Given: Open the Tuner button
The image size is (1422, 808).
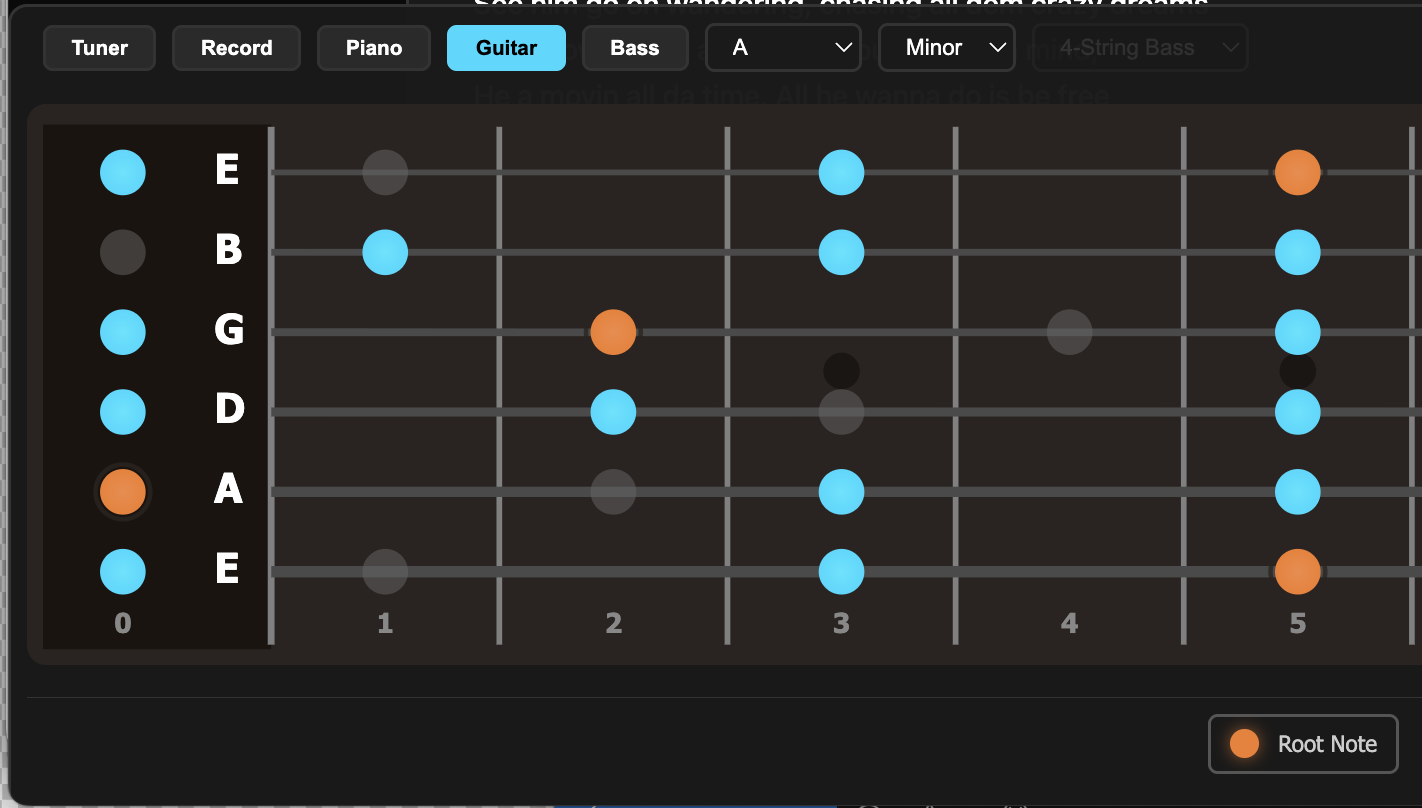Looking at the screenshot, I should (100, 48).
